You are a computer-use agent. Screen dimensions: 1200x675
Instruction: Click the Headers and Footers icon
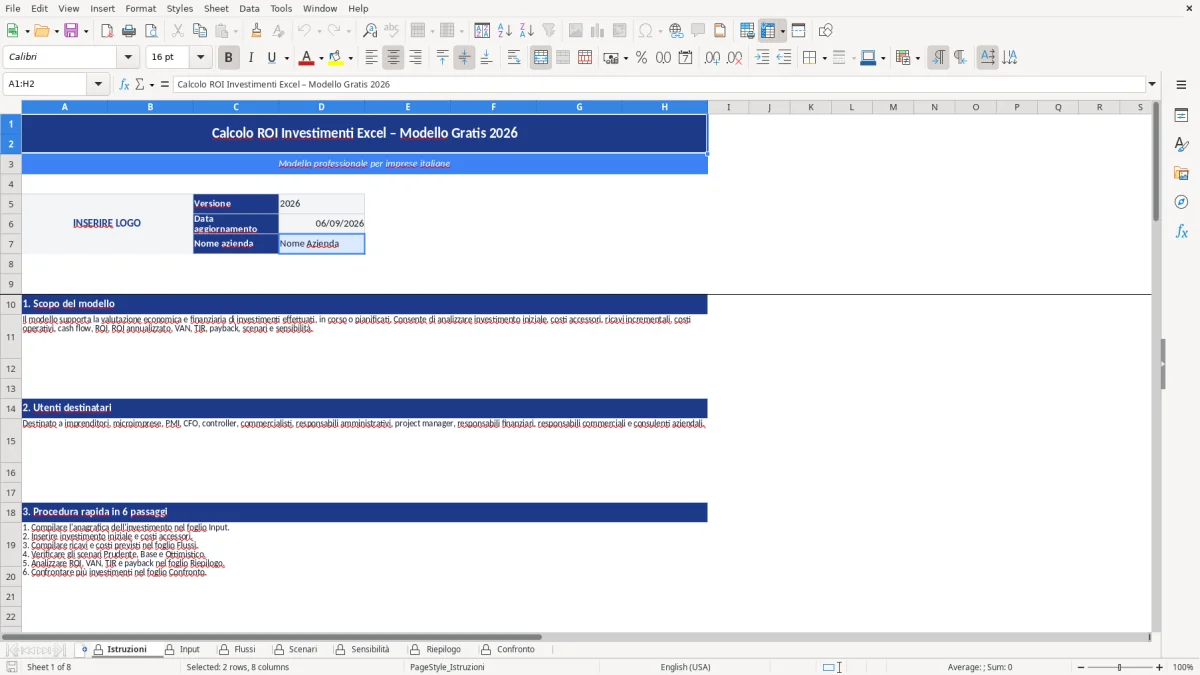pos(720,31)
